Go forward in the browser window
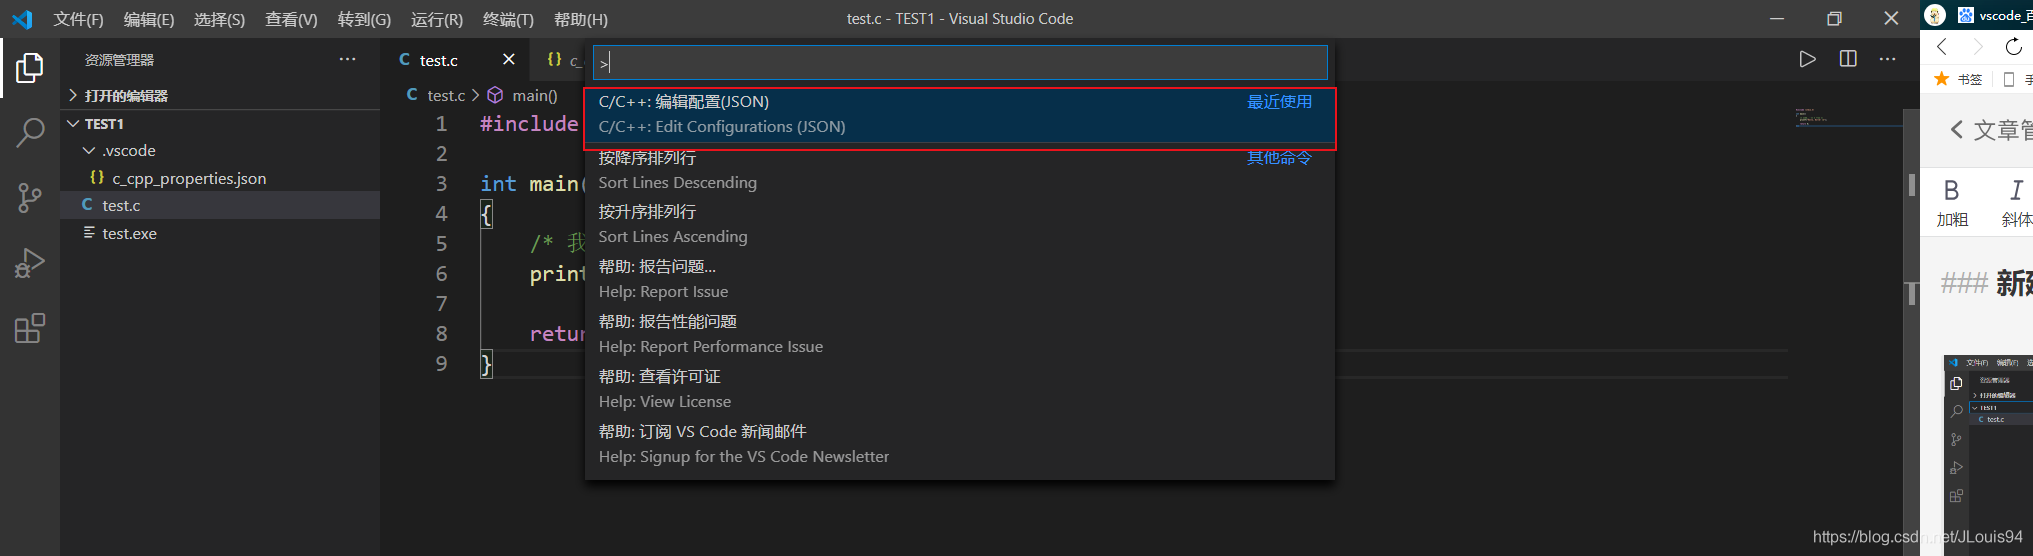Screen dimensions: 2033x556 tap(1977, 46)
